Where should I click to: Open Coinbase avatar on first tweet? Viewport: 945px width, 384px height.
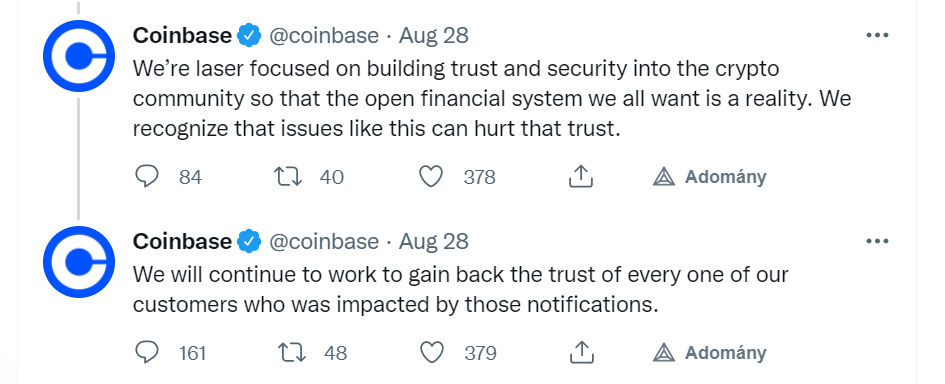click(79, 56)
